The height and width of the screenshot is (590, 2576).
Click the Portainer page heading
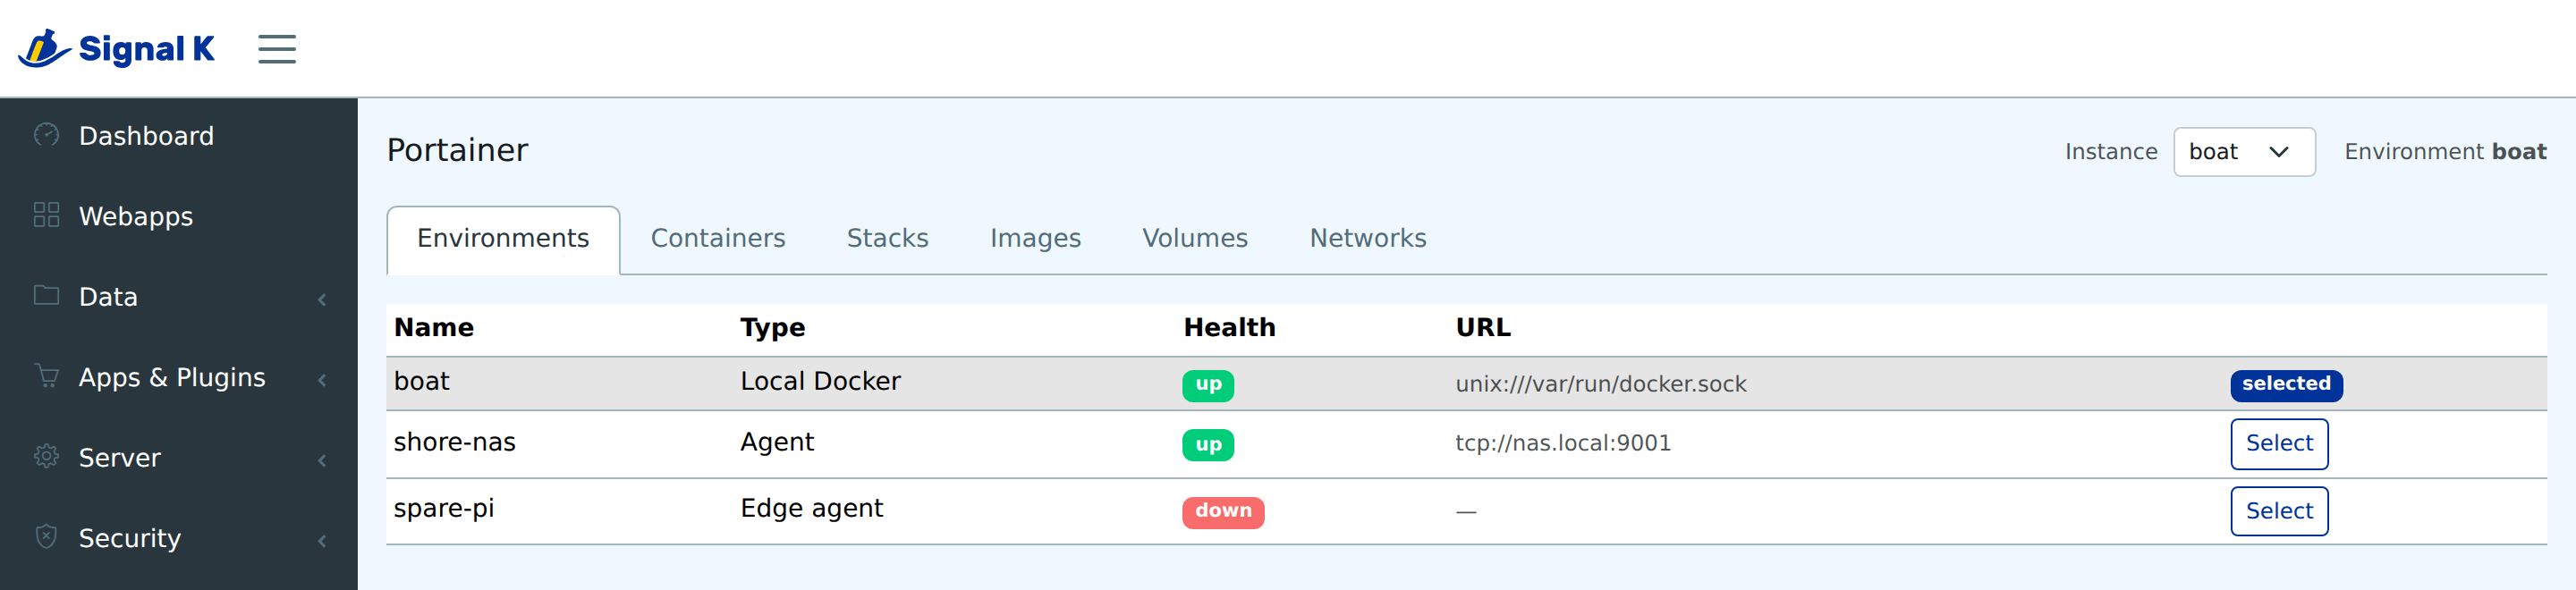[457, 150]
